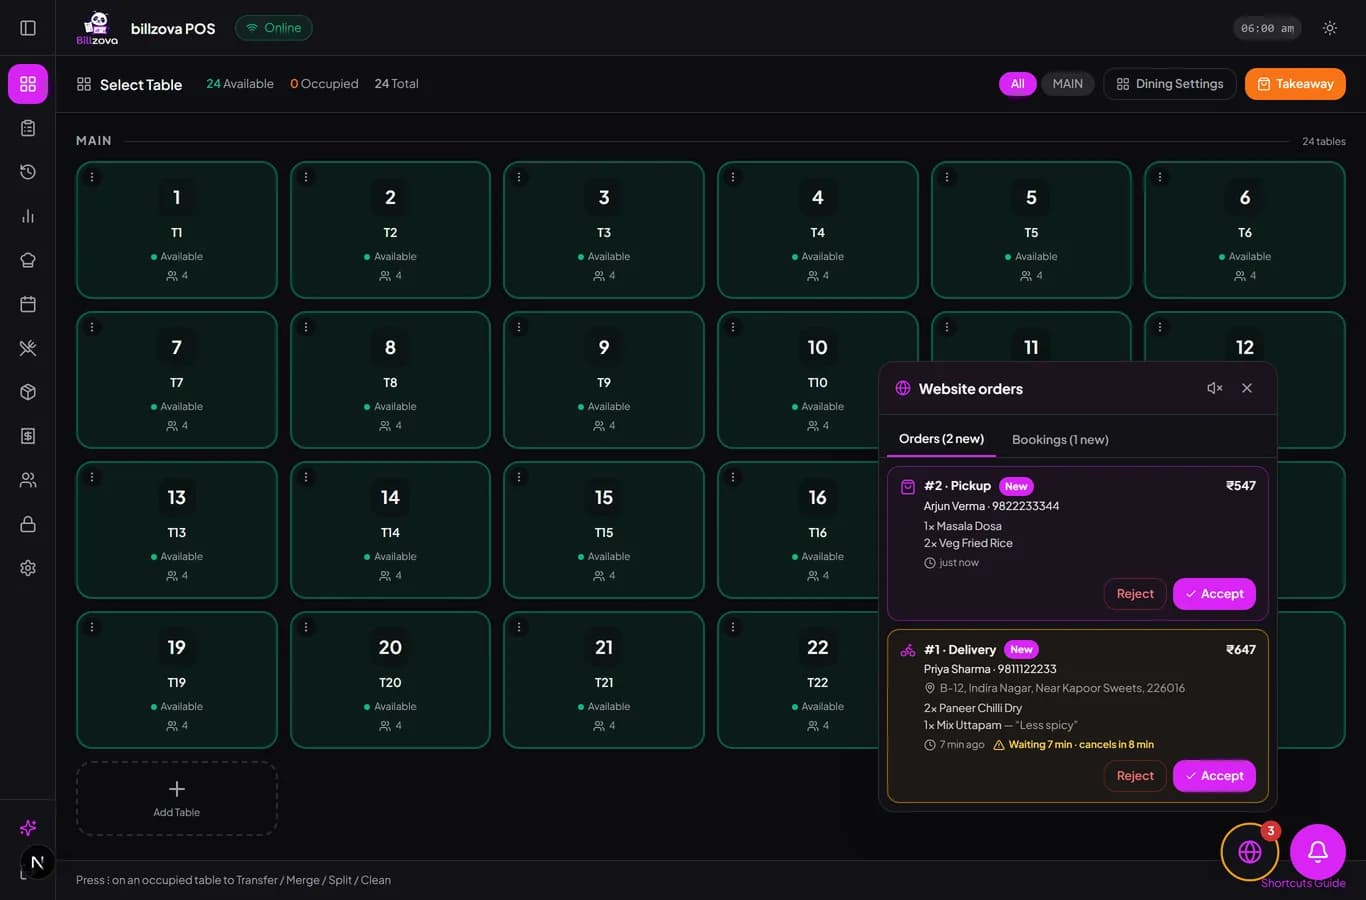
Task: Accept pickup order #2
Action: click(x=1214, y=594)
